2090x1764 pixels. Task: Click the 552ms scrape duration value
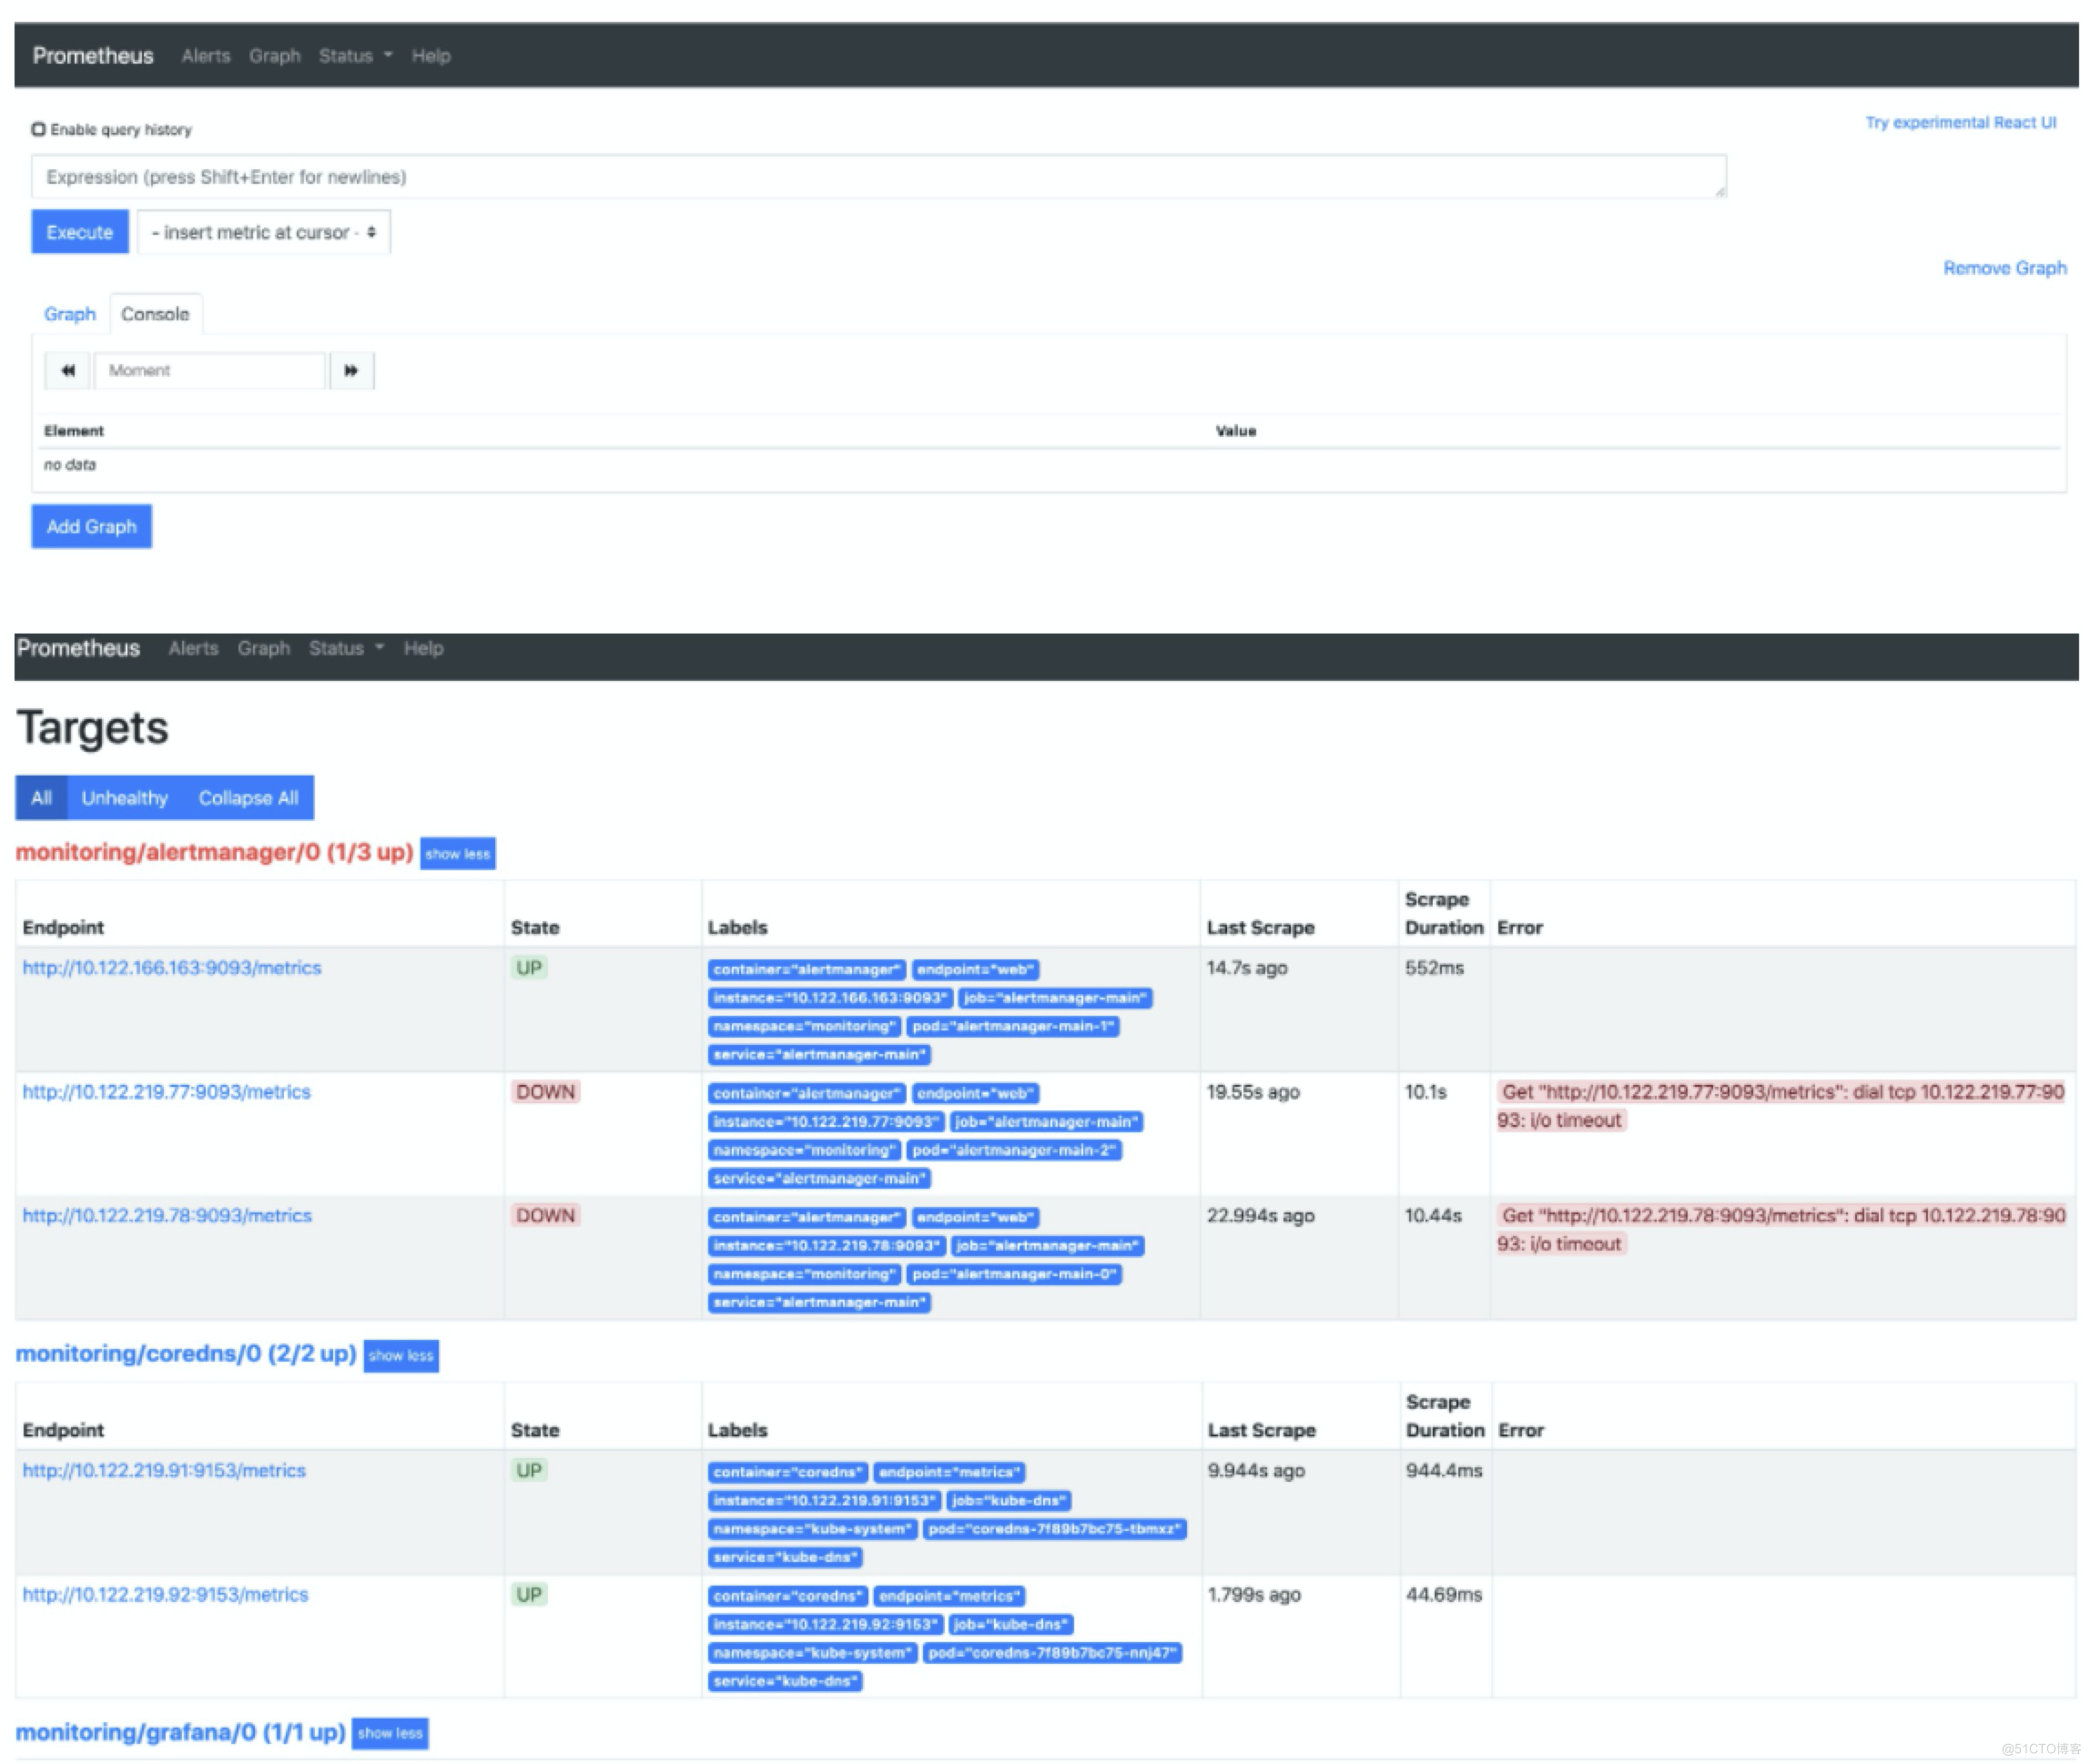pos(1434,968)
